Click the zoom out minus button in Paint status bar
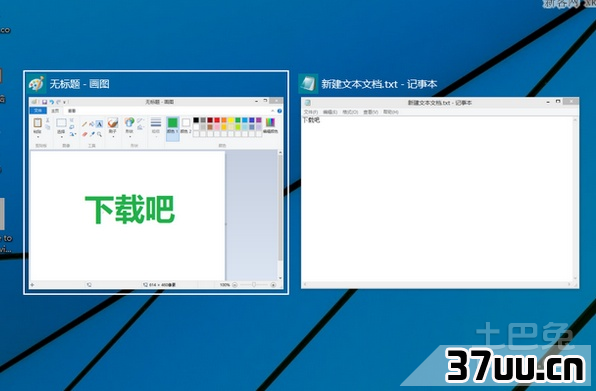The height and width of the screenshot is (391, 596). click(235, 285)
